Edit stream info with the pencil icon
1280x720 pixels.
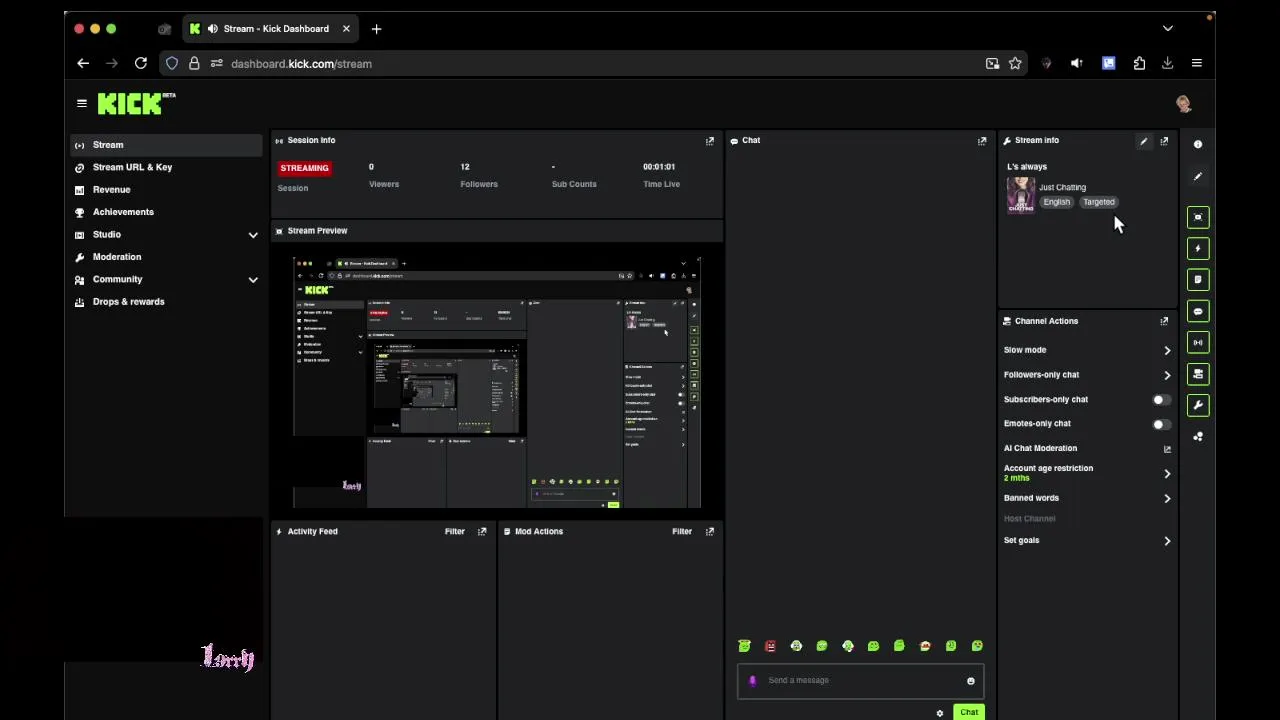coord(1143,141)
